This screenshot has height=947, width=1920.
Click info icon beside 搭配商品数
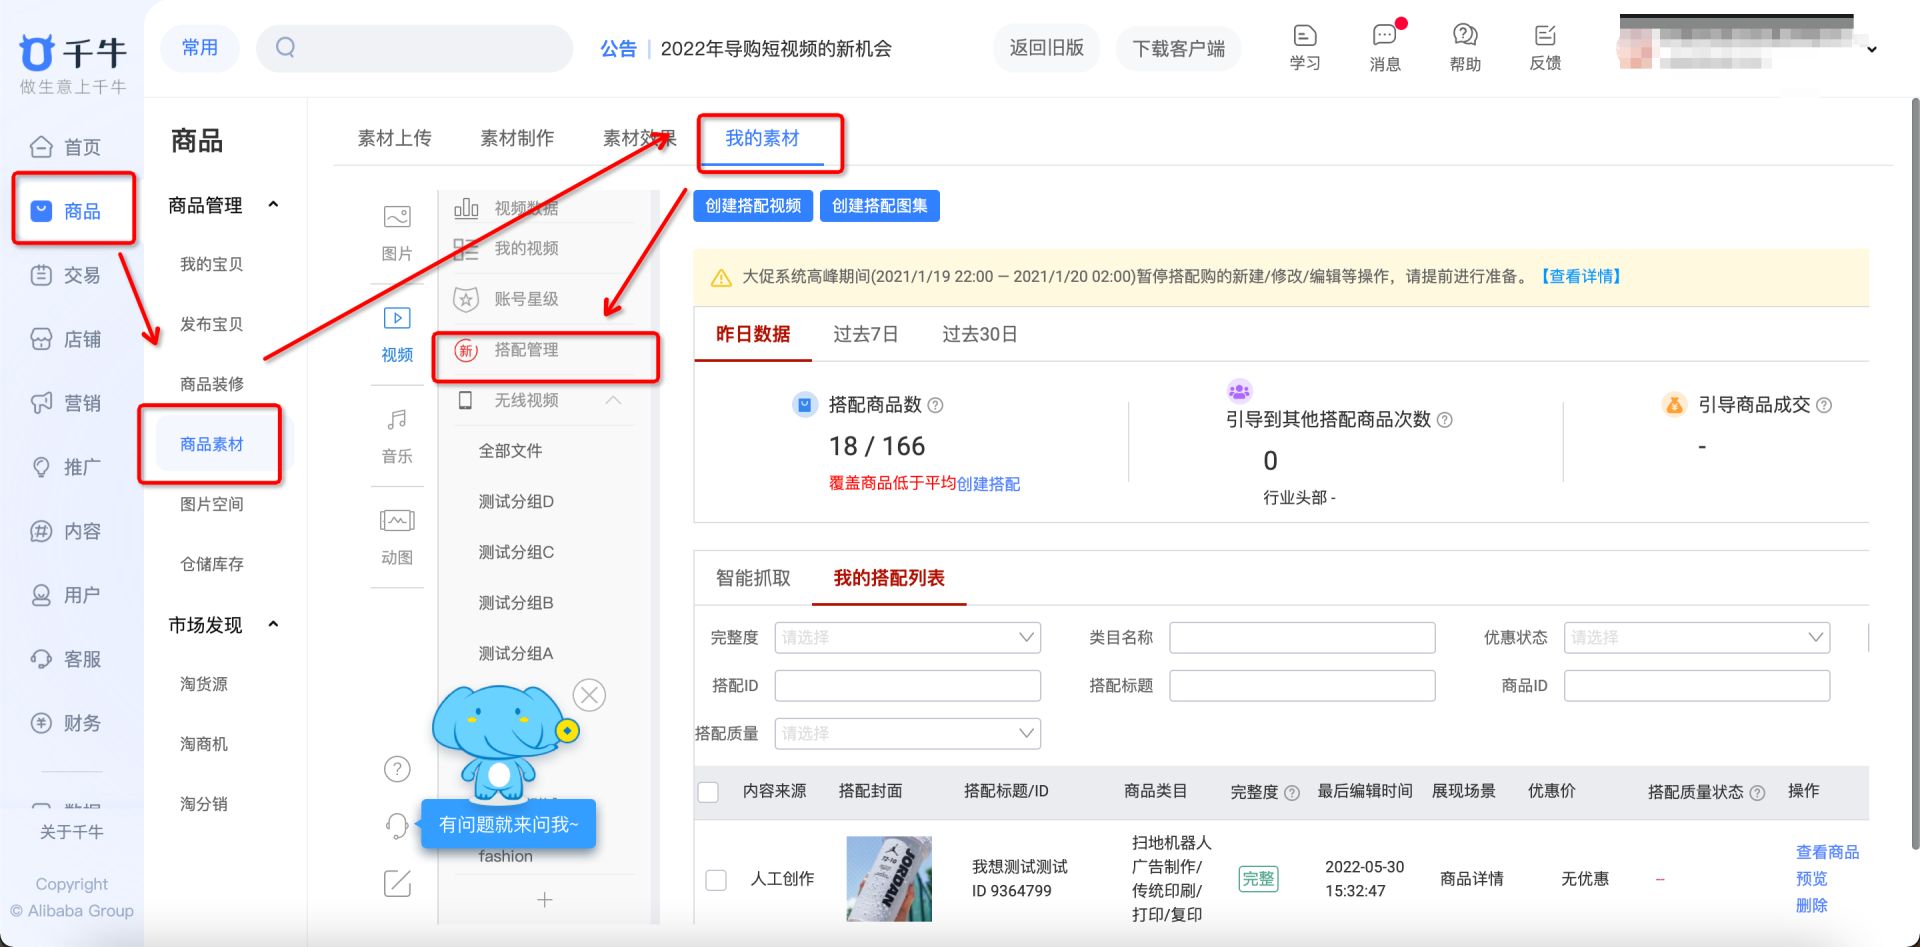coord(935,405)
